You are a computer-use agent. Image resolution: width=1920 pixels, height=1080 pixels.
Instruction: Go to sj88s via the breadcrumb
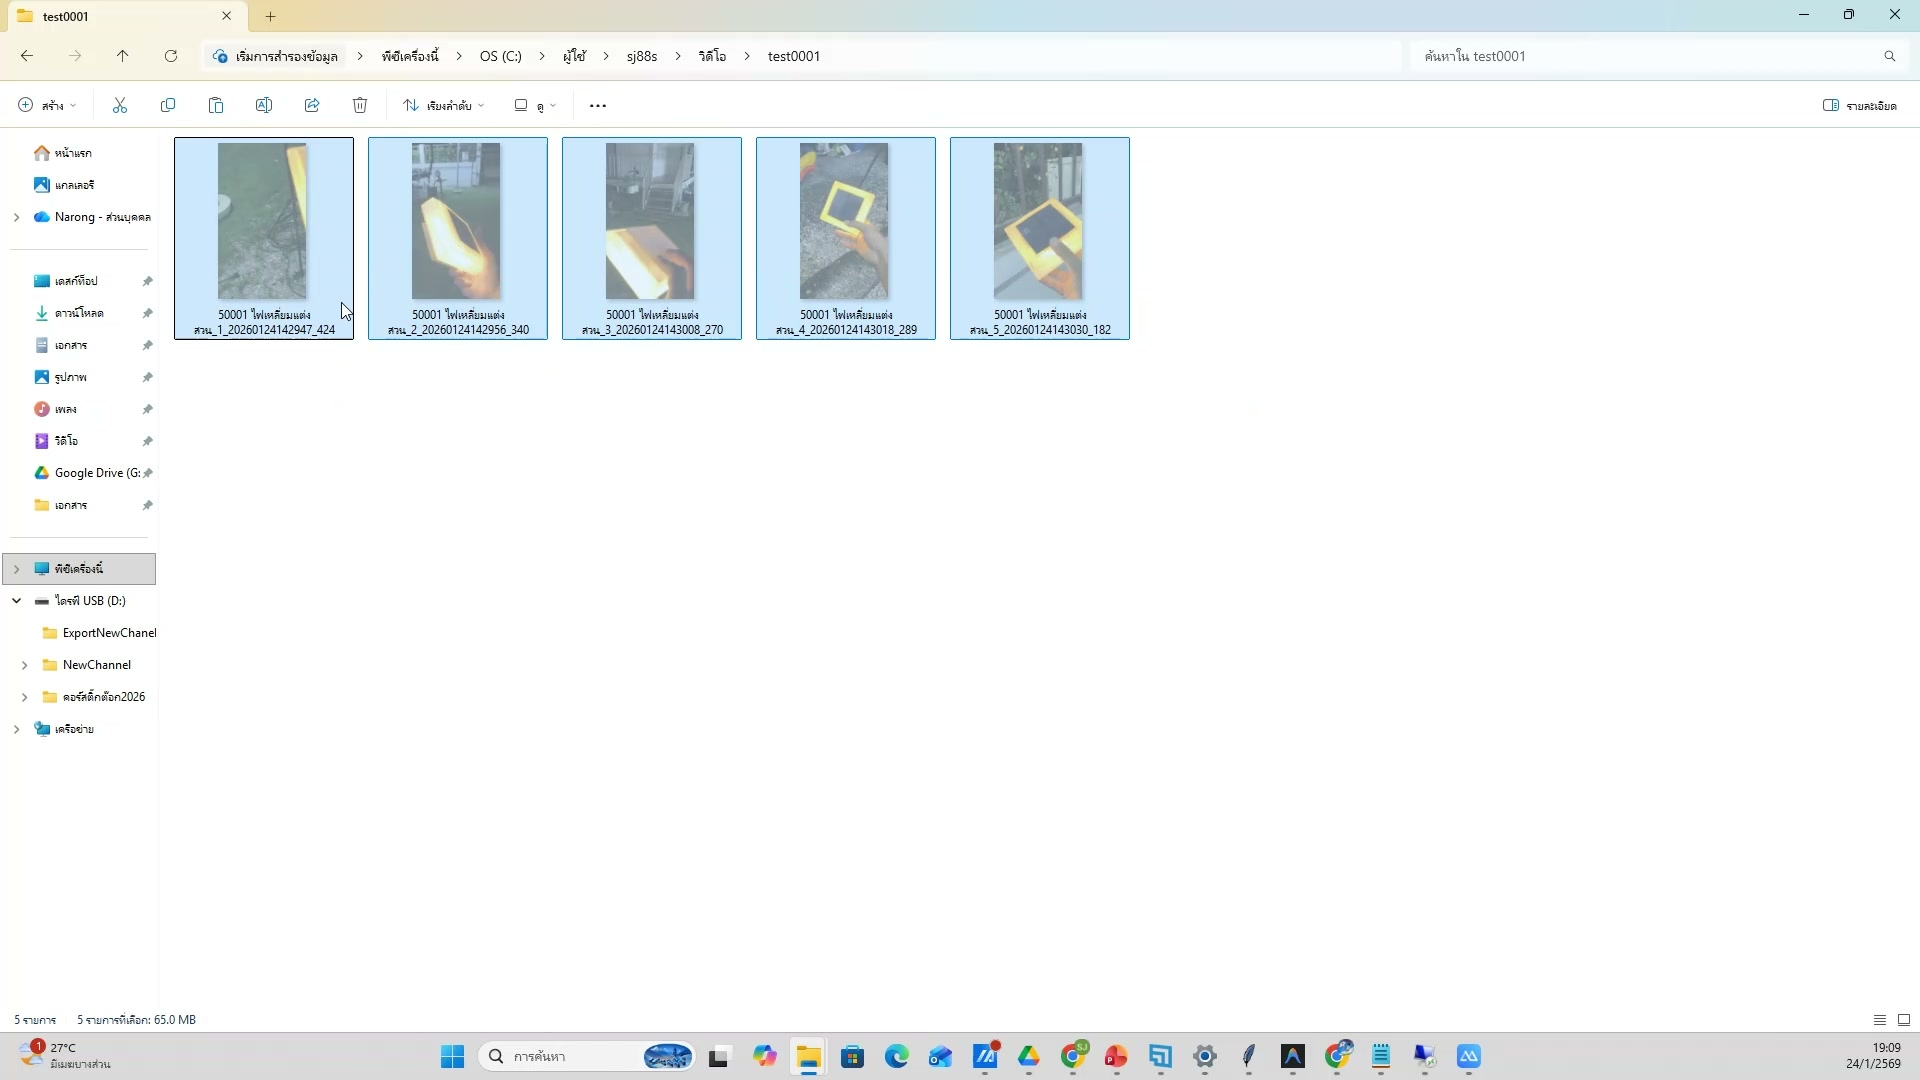641,56
